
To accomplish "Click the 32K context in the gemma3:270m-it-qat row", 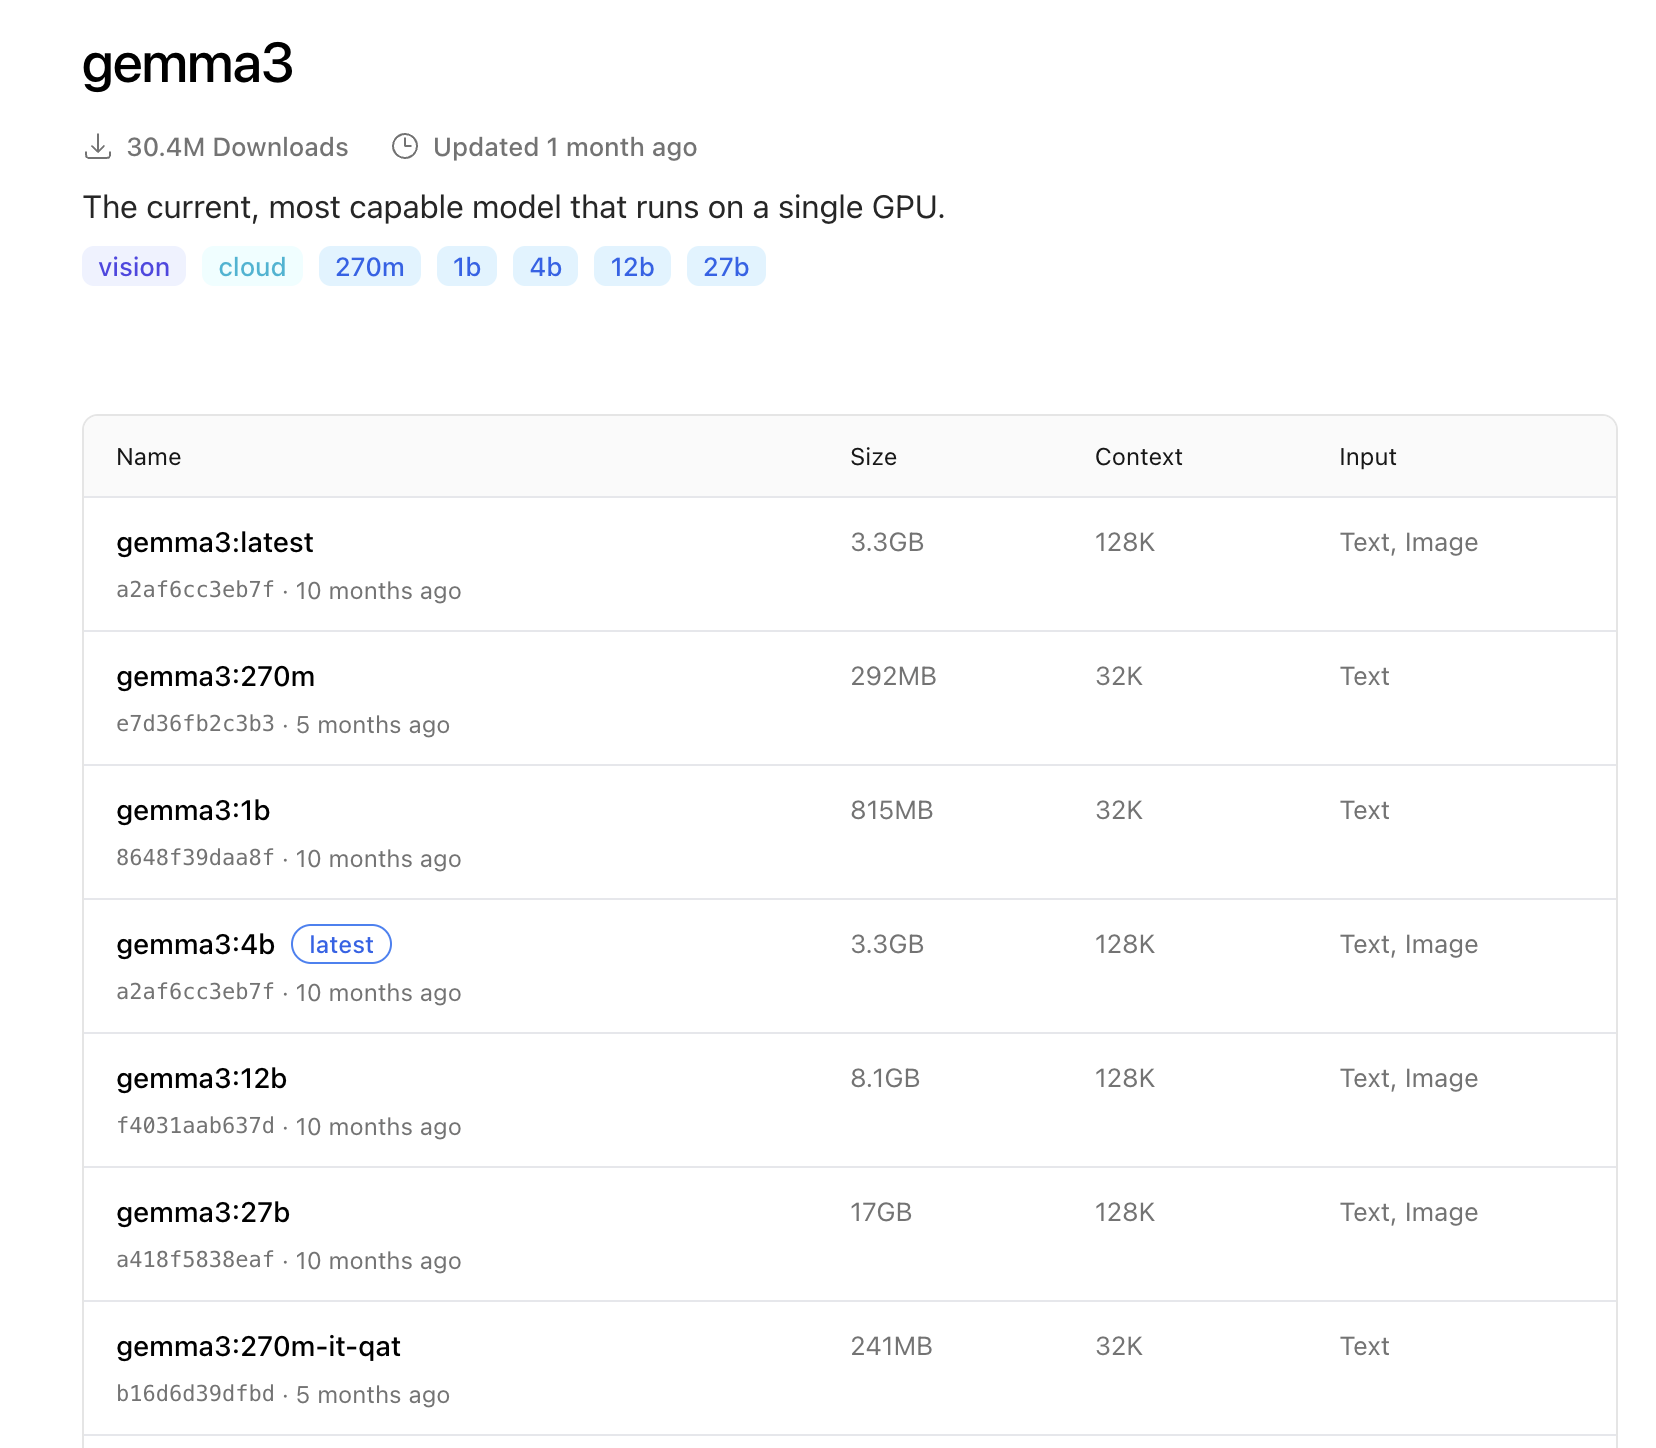I will tap(1119, 1346).
